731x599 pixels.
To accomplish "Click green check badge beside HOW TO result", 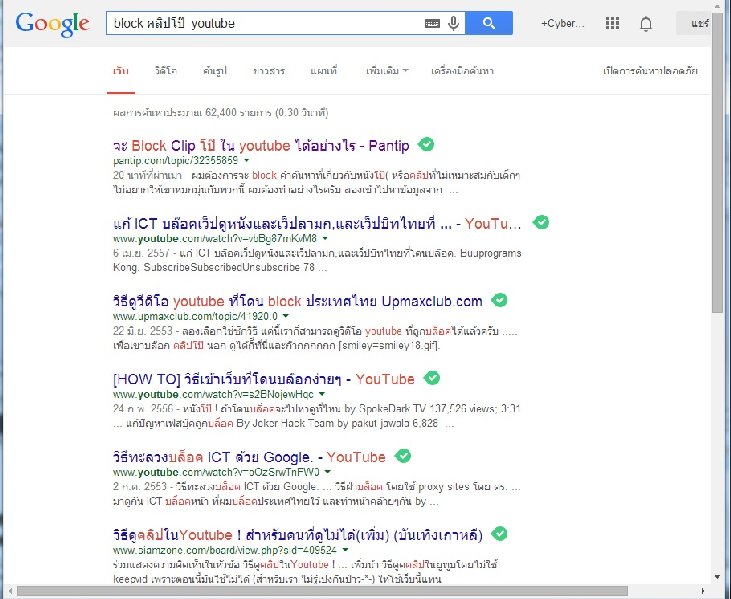I will [432, 378].
